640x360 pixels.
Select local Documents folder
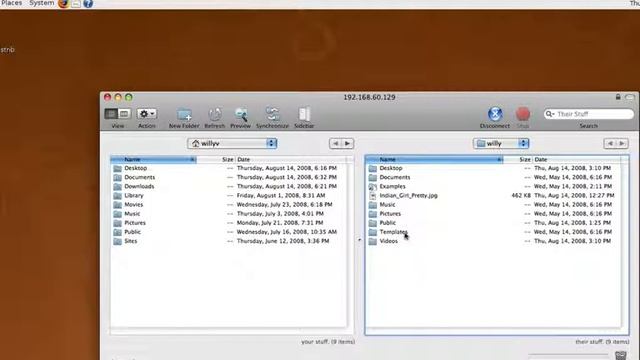[x=140, y=177]
